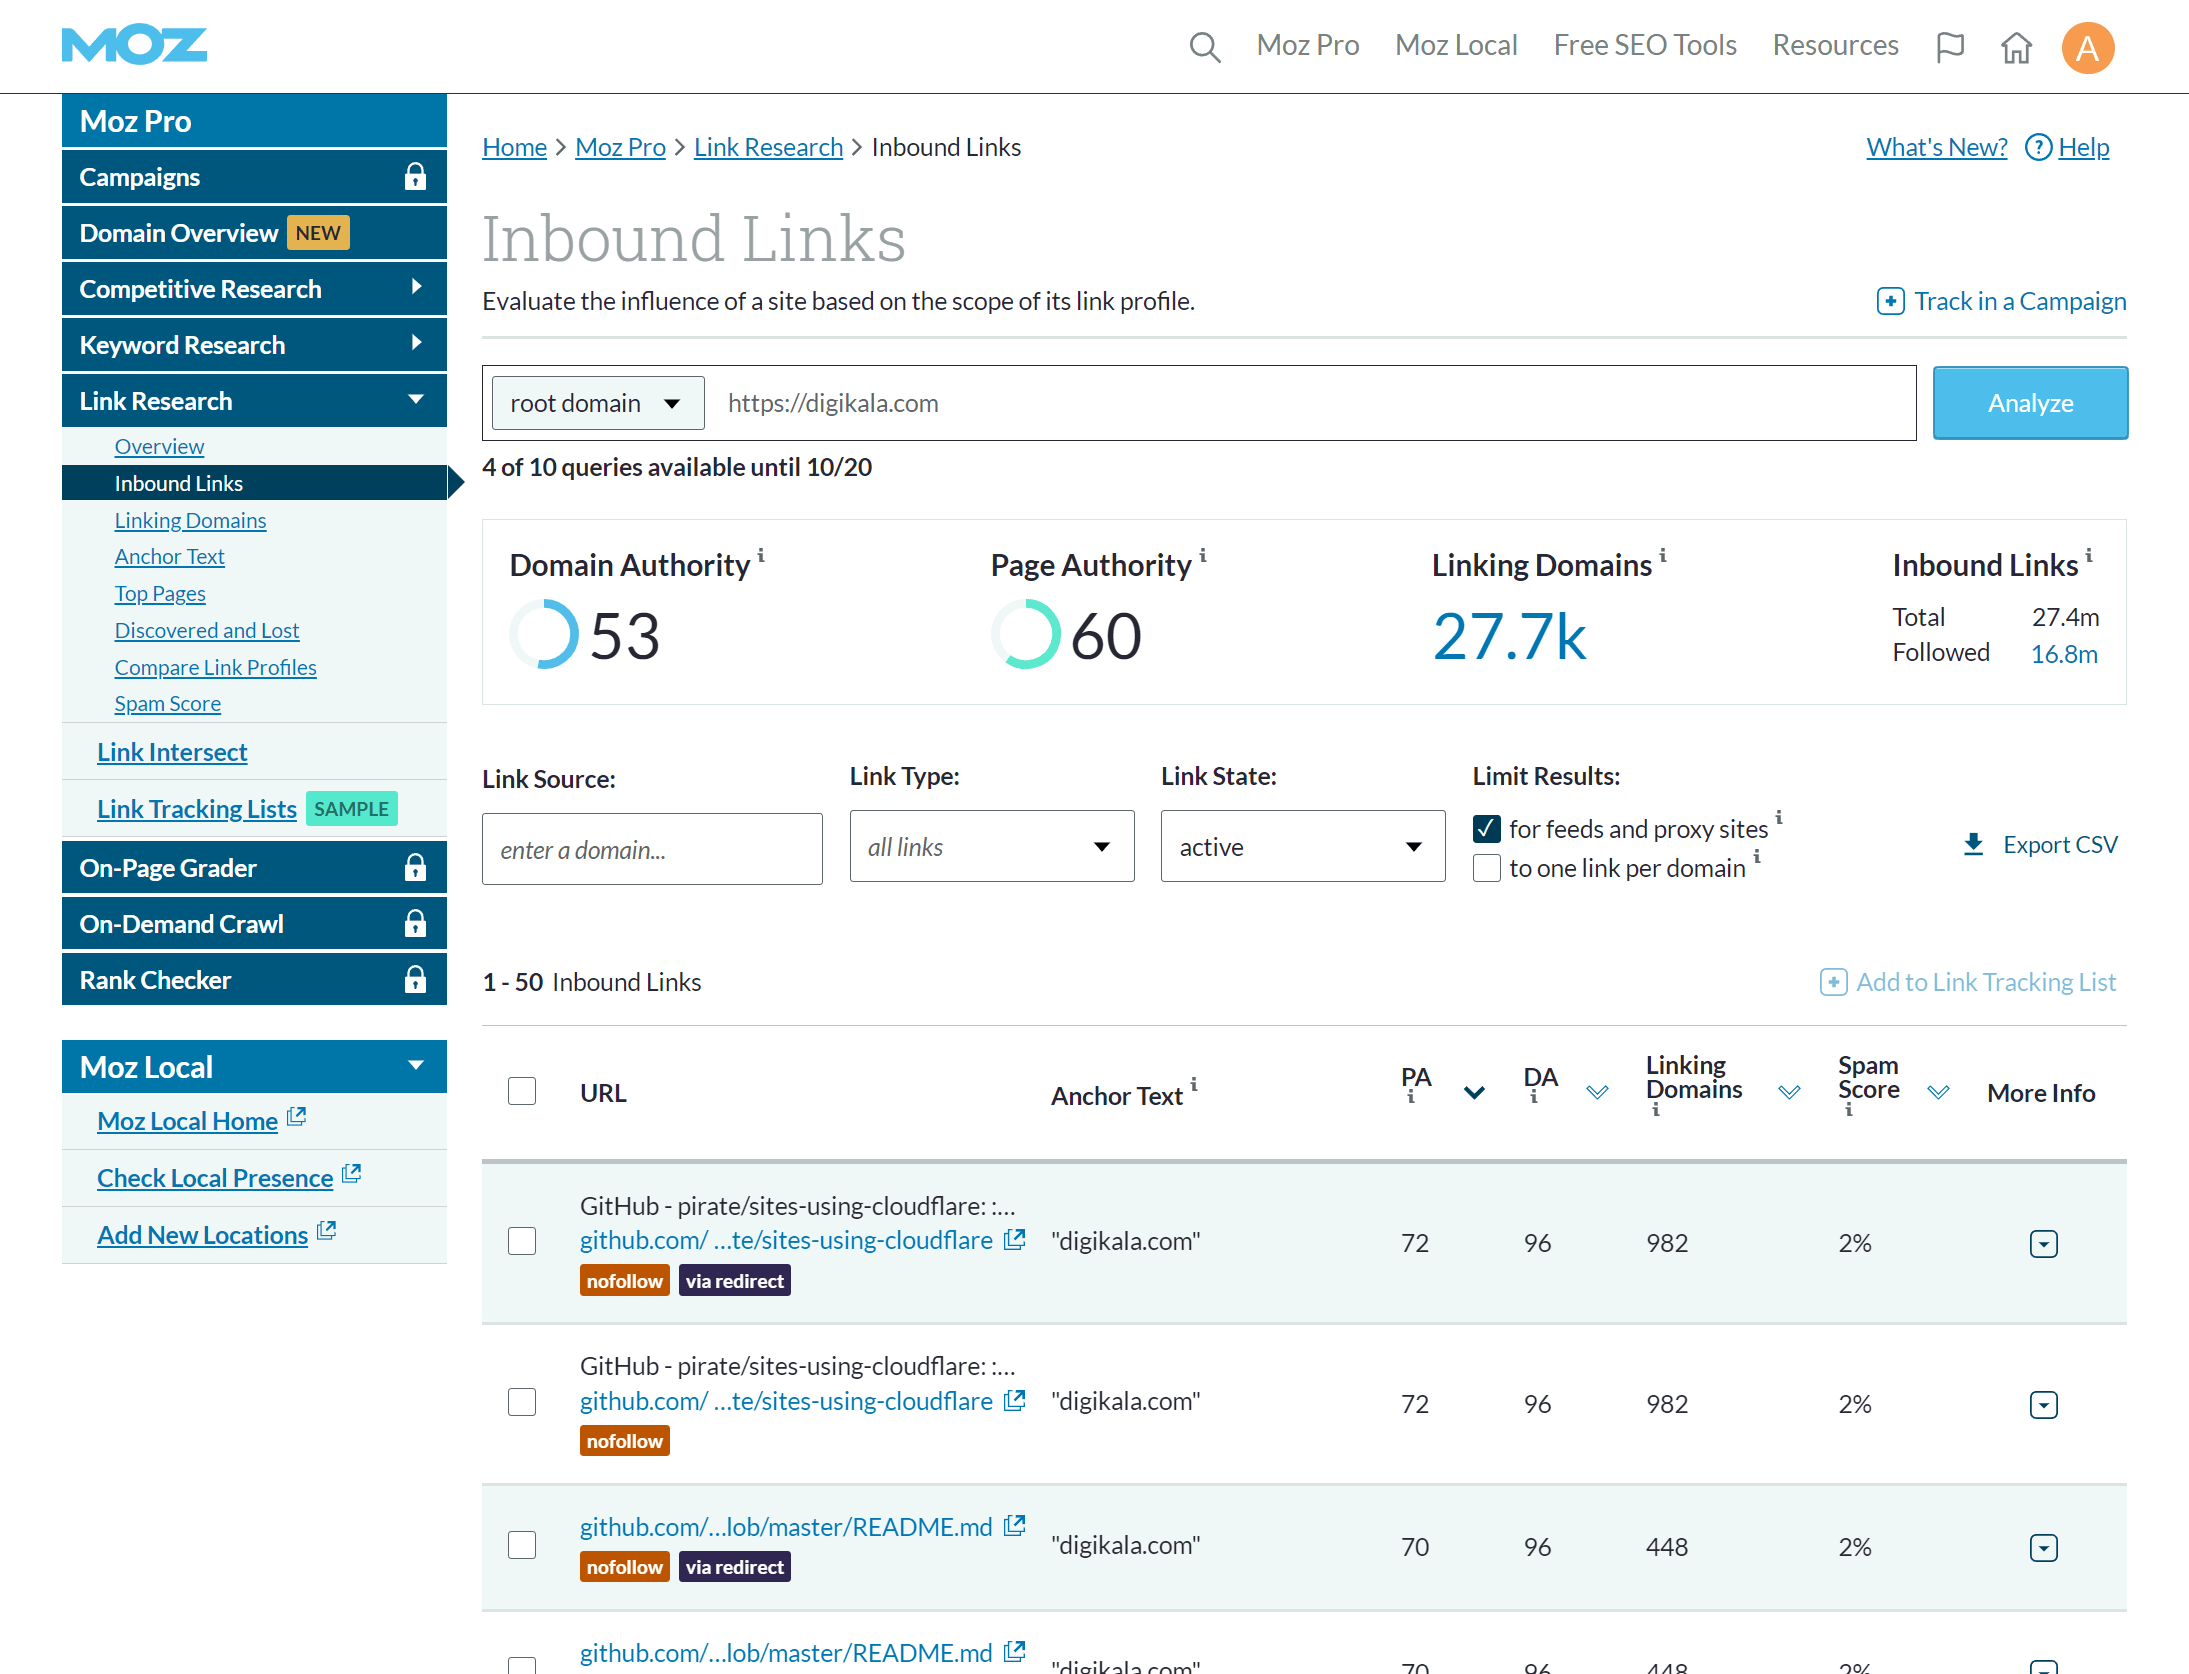2189x1674 pixels.
Task: Click the Domain Authority info icon
Action: click(x=761, y=555)
